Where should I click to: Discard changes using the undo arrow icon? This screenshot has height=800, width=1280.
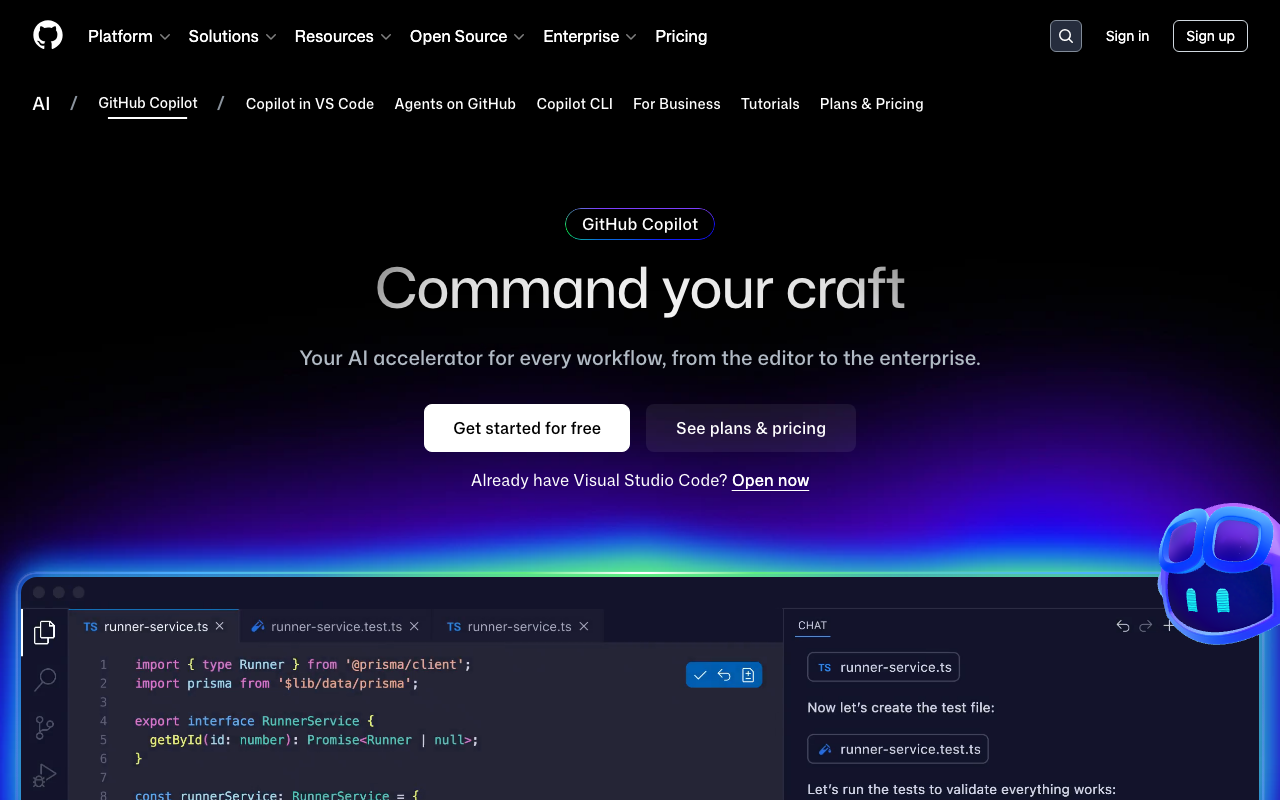(x=724, y=675)
